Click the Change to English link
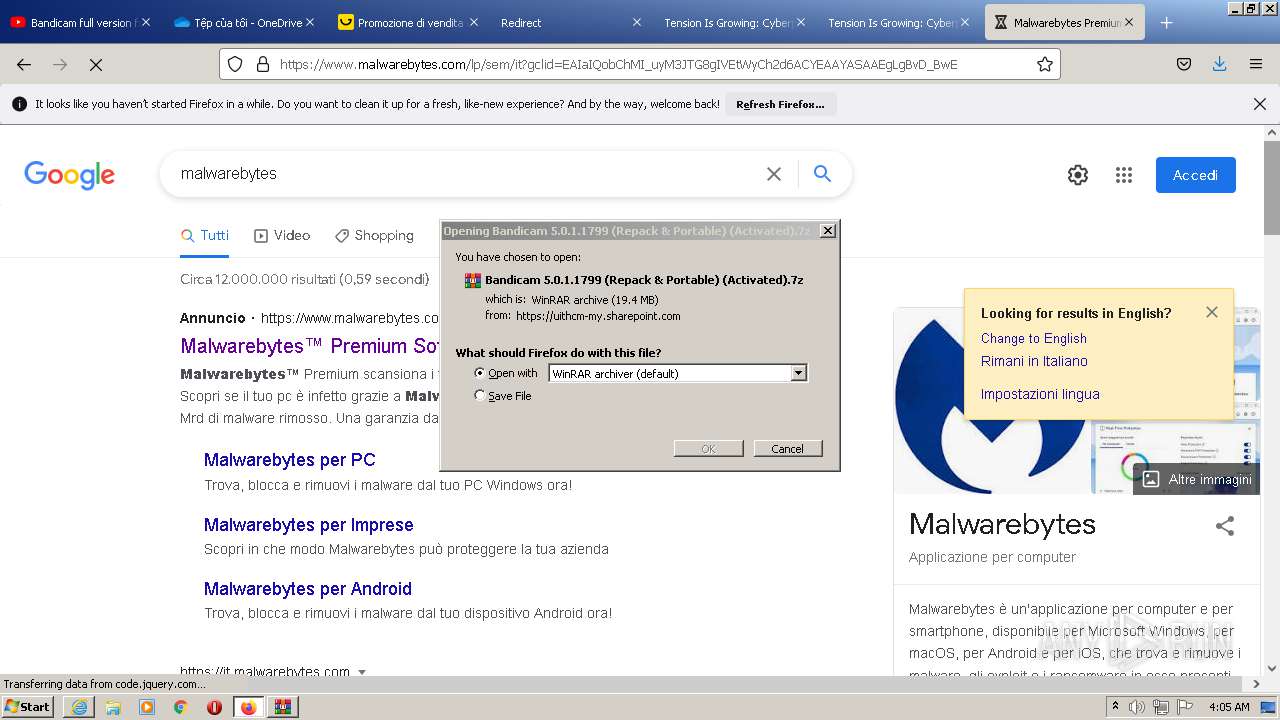The width and height of the screenshot is (1280, 720). tap(1034, 339)
